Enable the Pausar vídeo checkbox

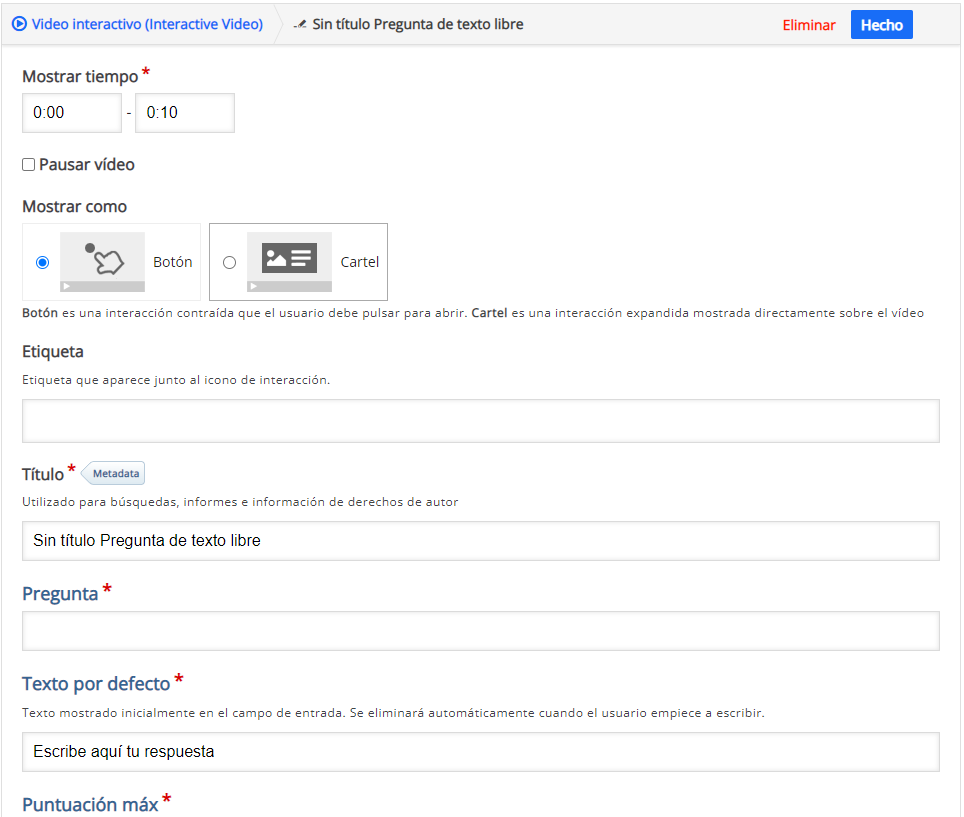coord(29,165)
